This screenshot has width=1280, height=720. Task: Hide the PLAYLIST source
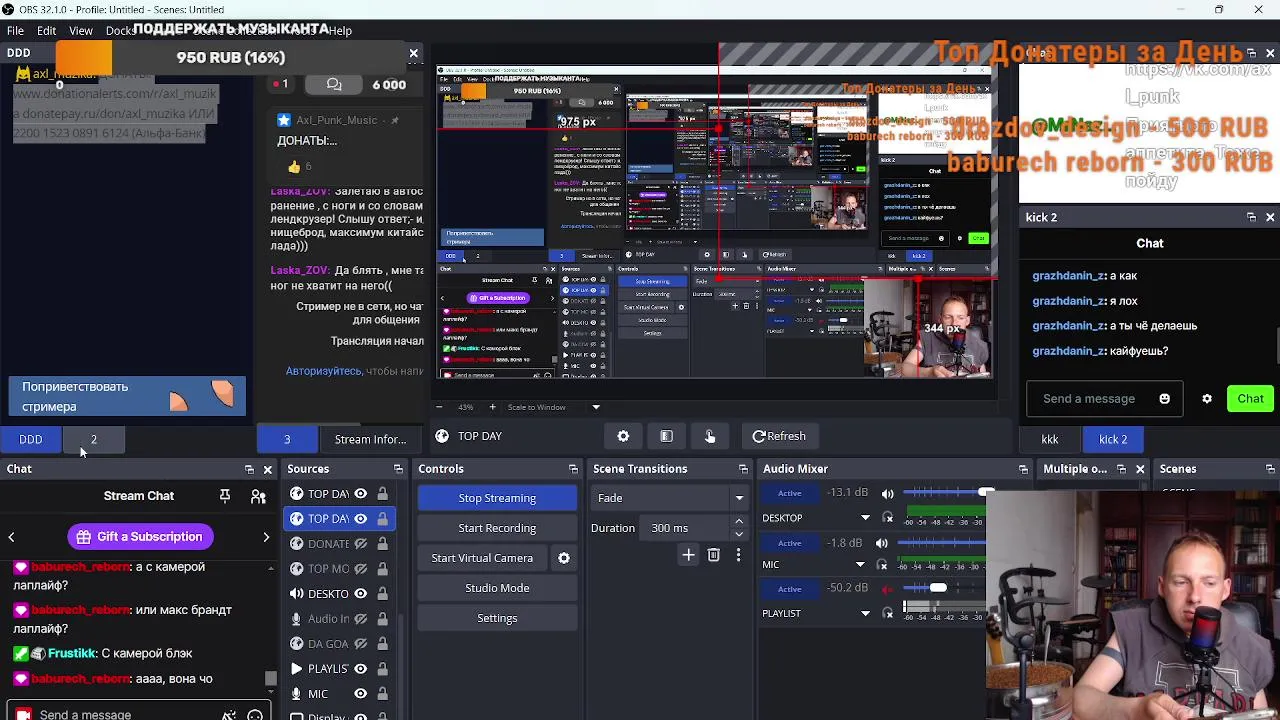(360, 669)
